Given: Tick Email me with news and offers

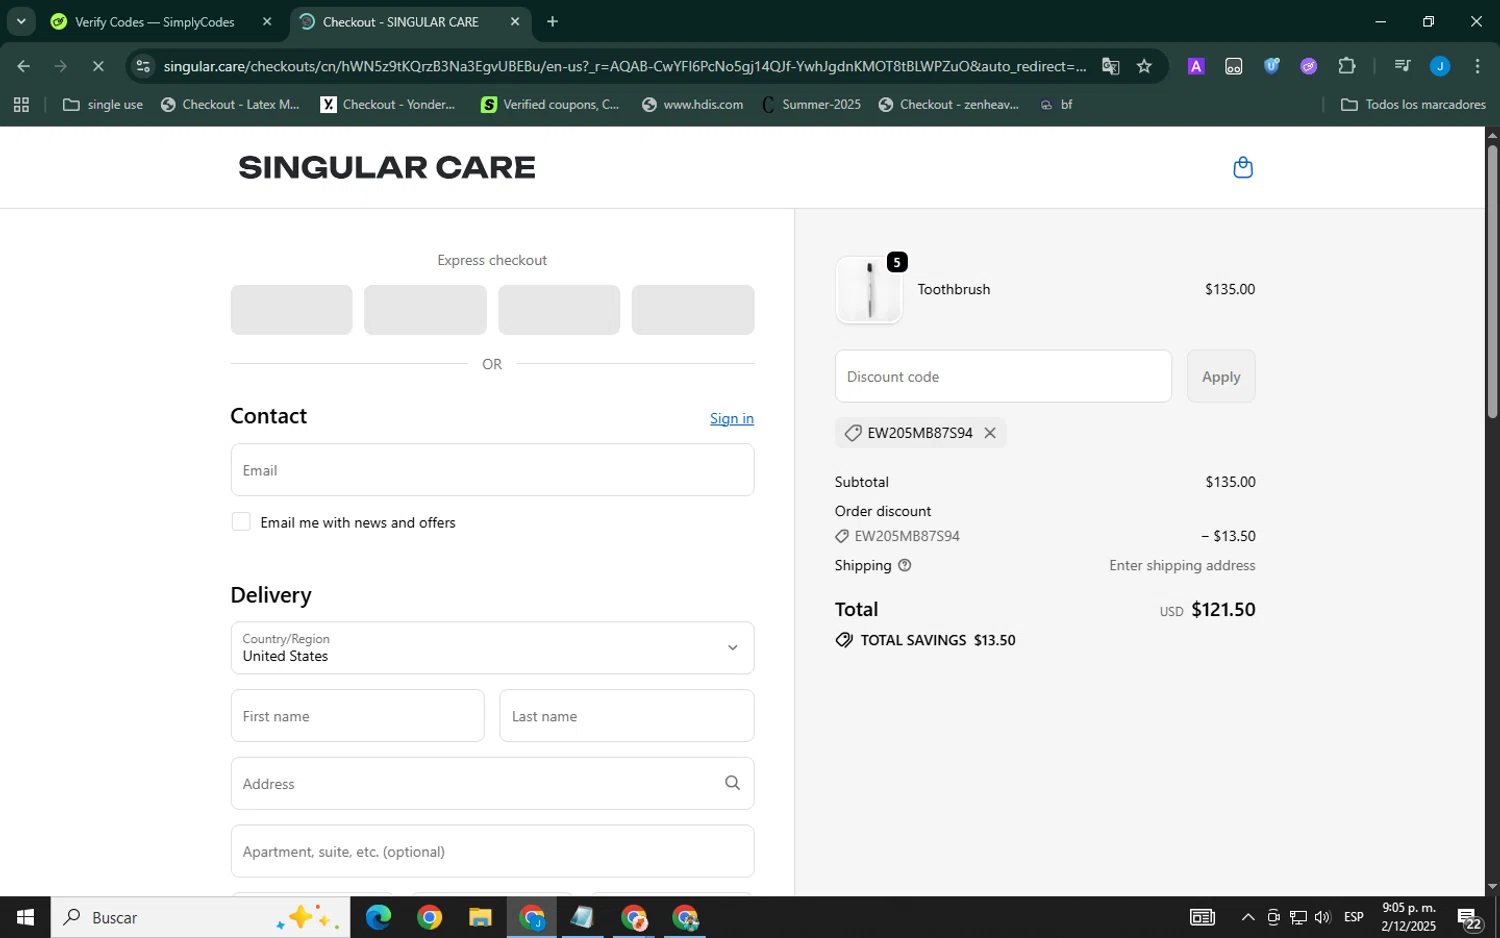Looking at the screenshot, I should [x=241, y=522].
